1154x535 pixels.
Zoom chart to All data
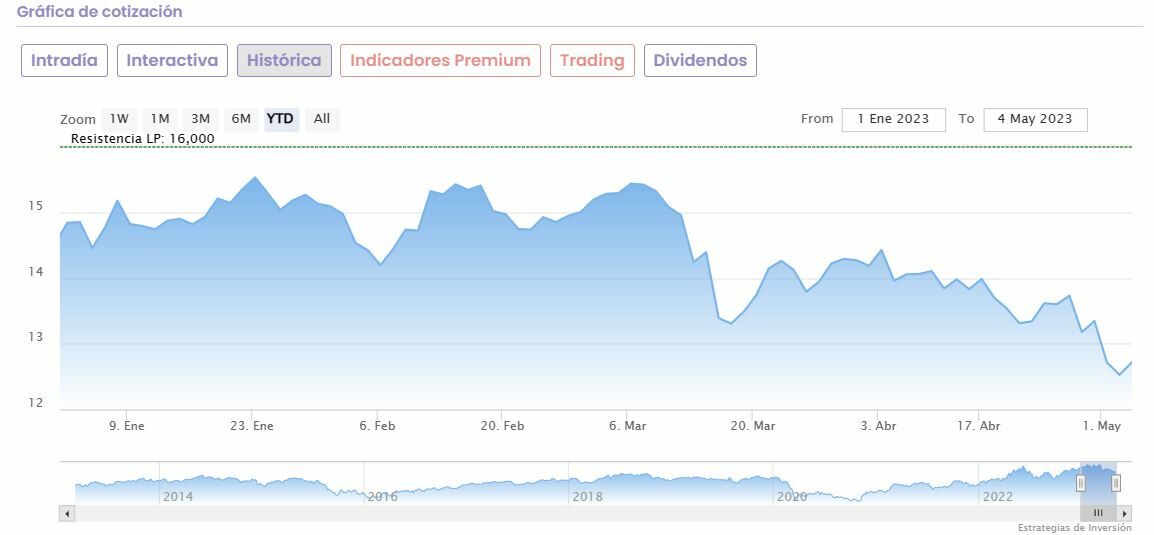point(322,119)
